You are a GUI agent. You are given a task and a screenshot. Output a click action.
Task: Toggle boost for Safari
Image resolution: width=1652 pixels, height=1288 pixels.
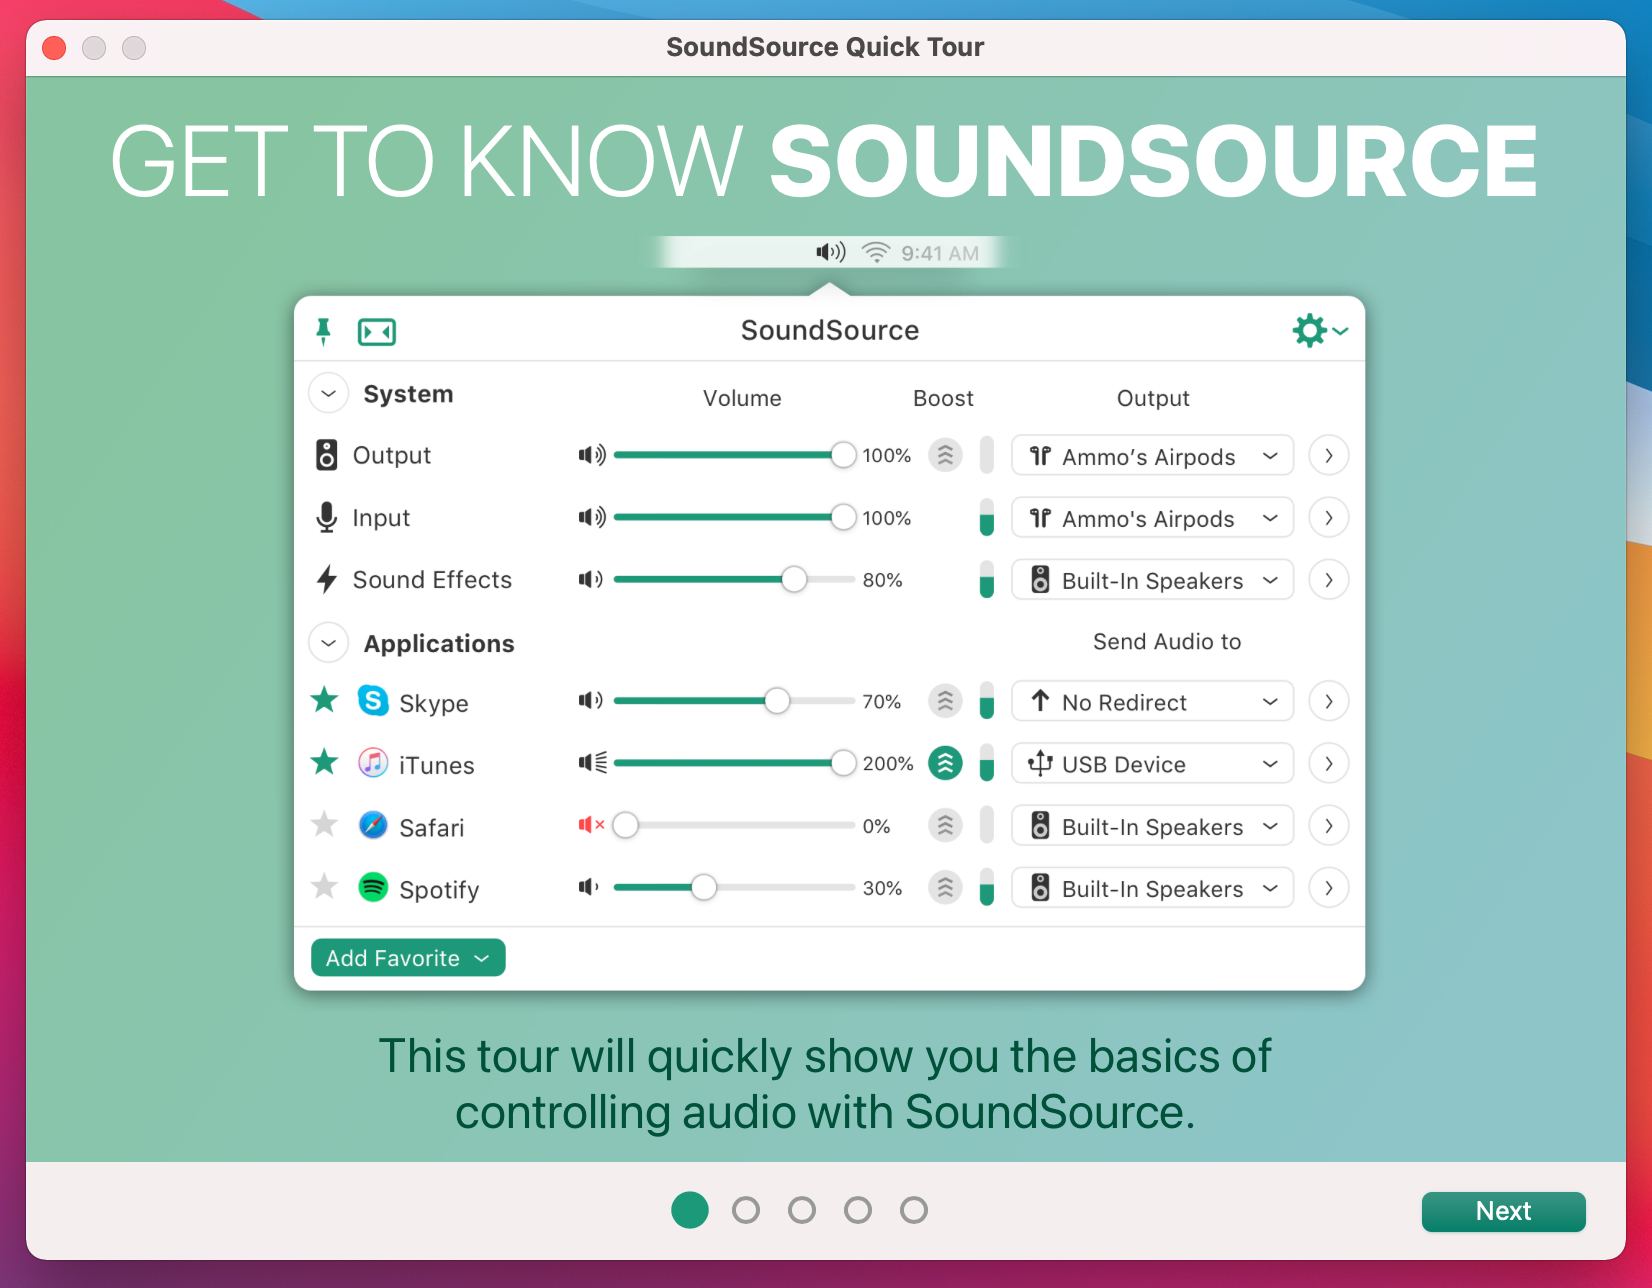coord(945,825)
